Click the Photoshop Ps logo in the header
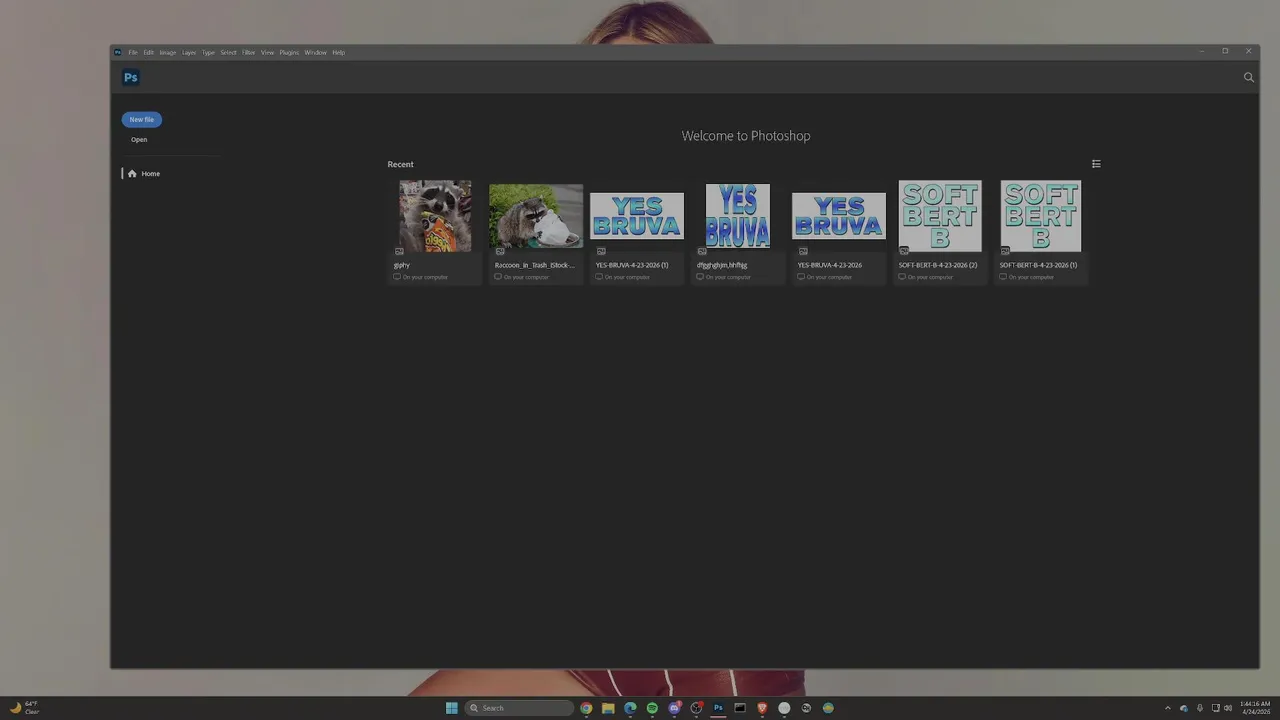The width and height of the screenshot is (1280, 720). [x=130, y=77]
